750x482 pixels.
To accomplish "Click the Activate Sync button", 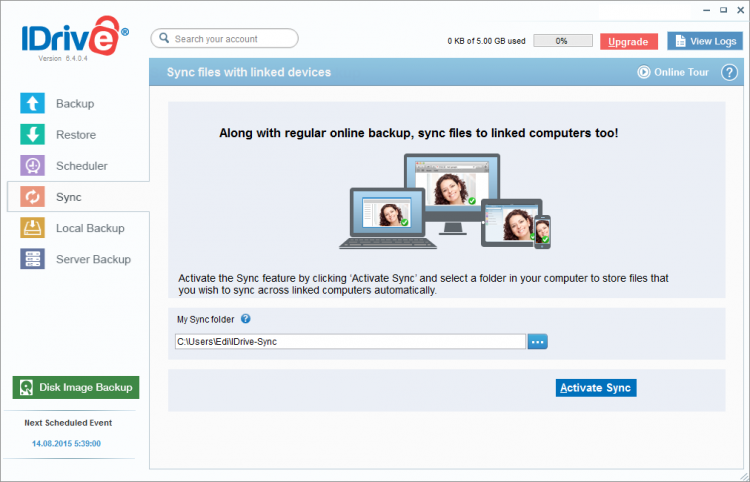I will pyautogui.click(x=596, y=388).
